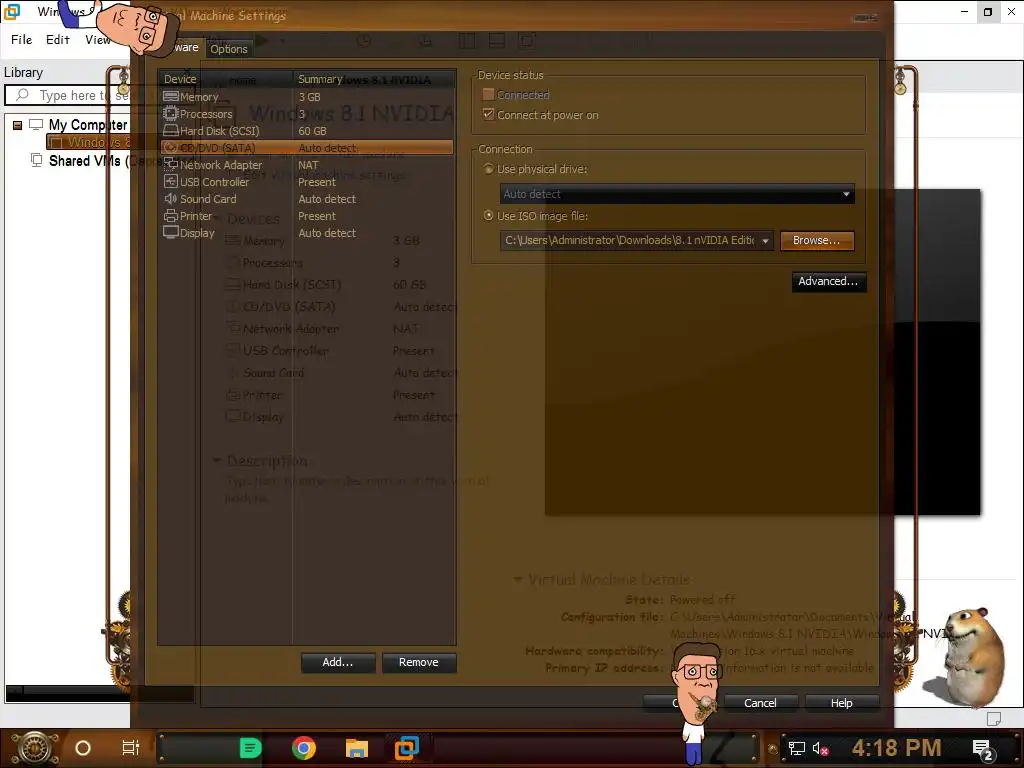Open the steampunk Start button
The height and width of the screenshot is (768, 1024).
[35, 748]
